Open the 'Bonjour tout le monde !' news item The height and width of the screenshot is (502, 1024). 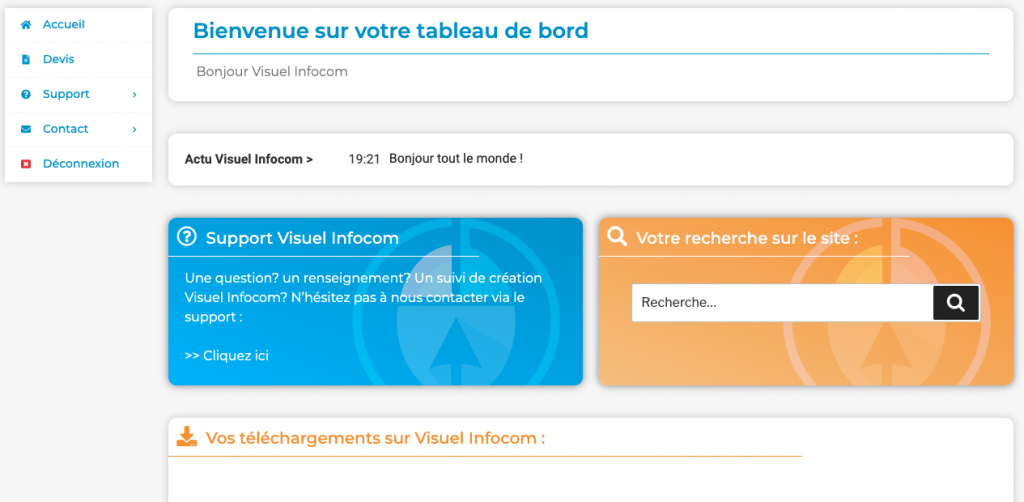pyautogui.click(x=456, y=159)
